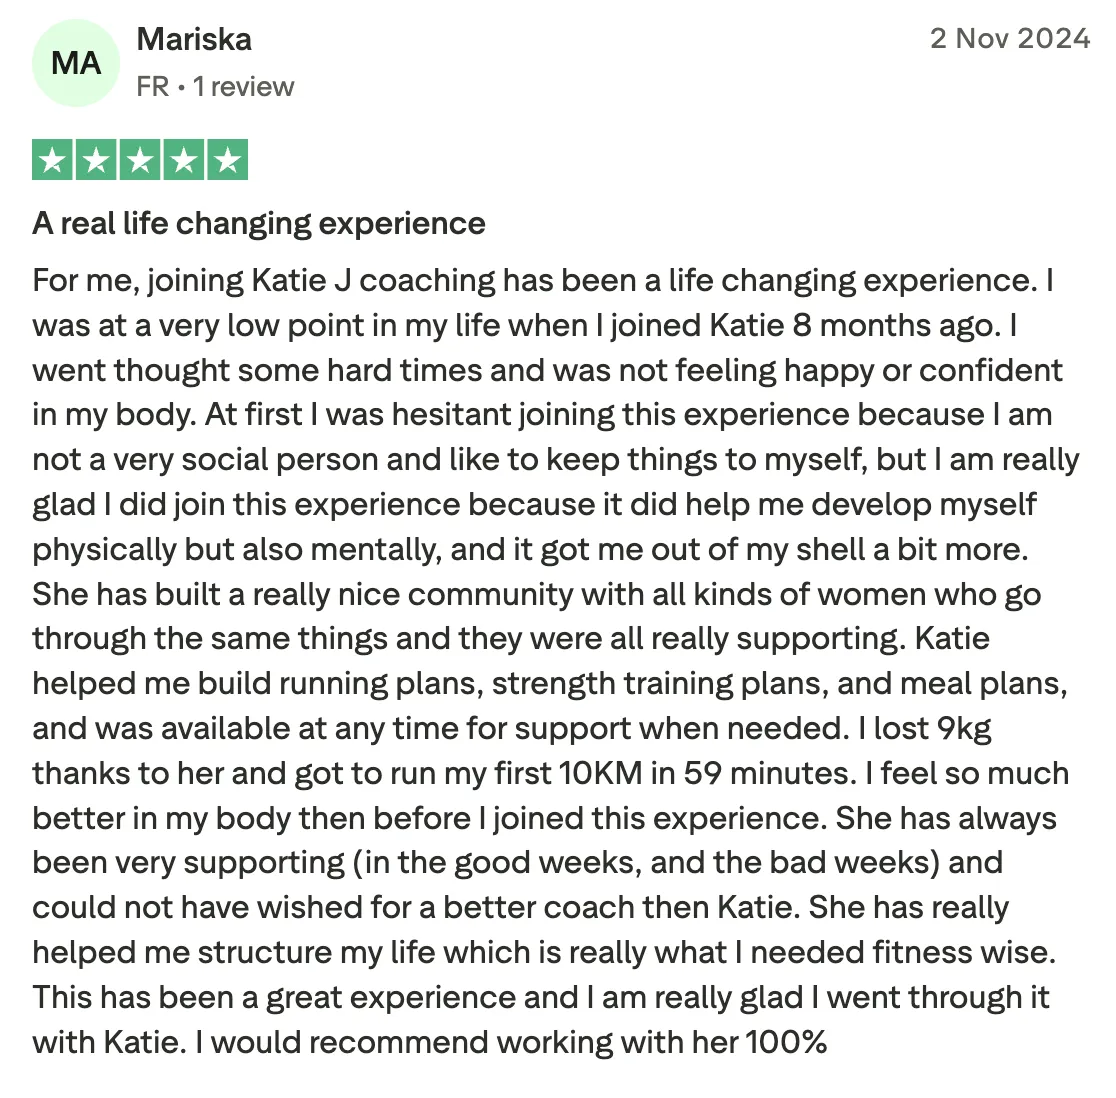Select the third rating star
1116x1098 pixels.
[140, 161]
